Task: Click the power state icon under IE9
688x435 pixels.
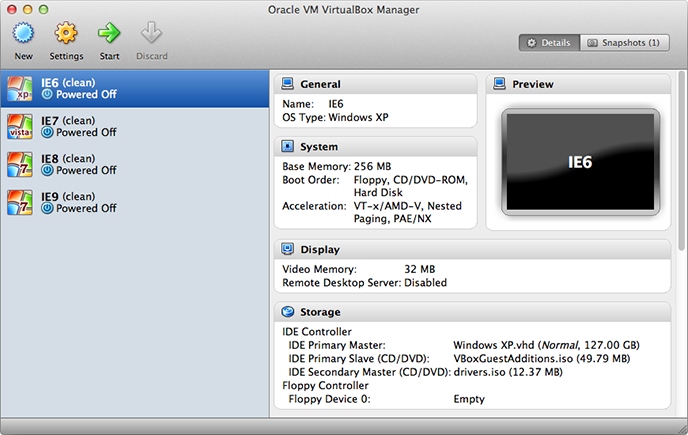Action: point(47,208)
